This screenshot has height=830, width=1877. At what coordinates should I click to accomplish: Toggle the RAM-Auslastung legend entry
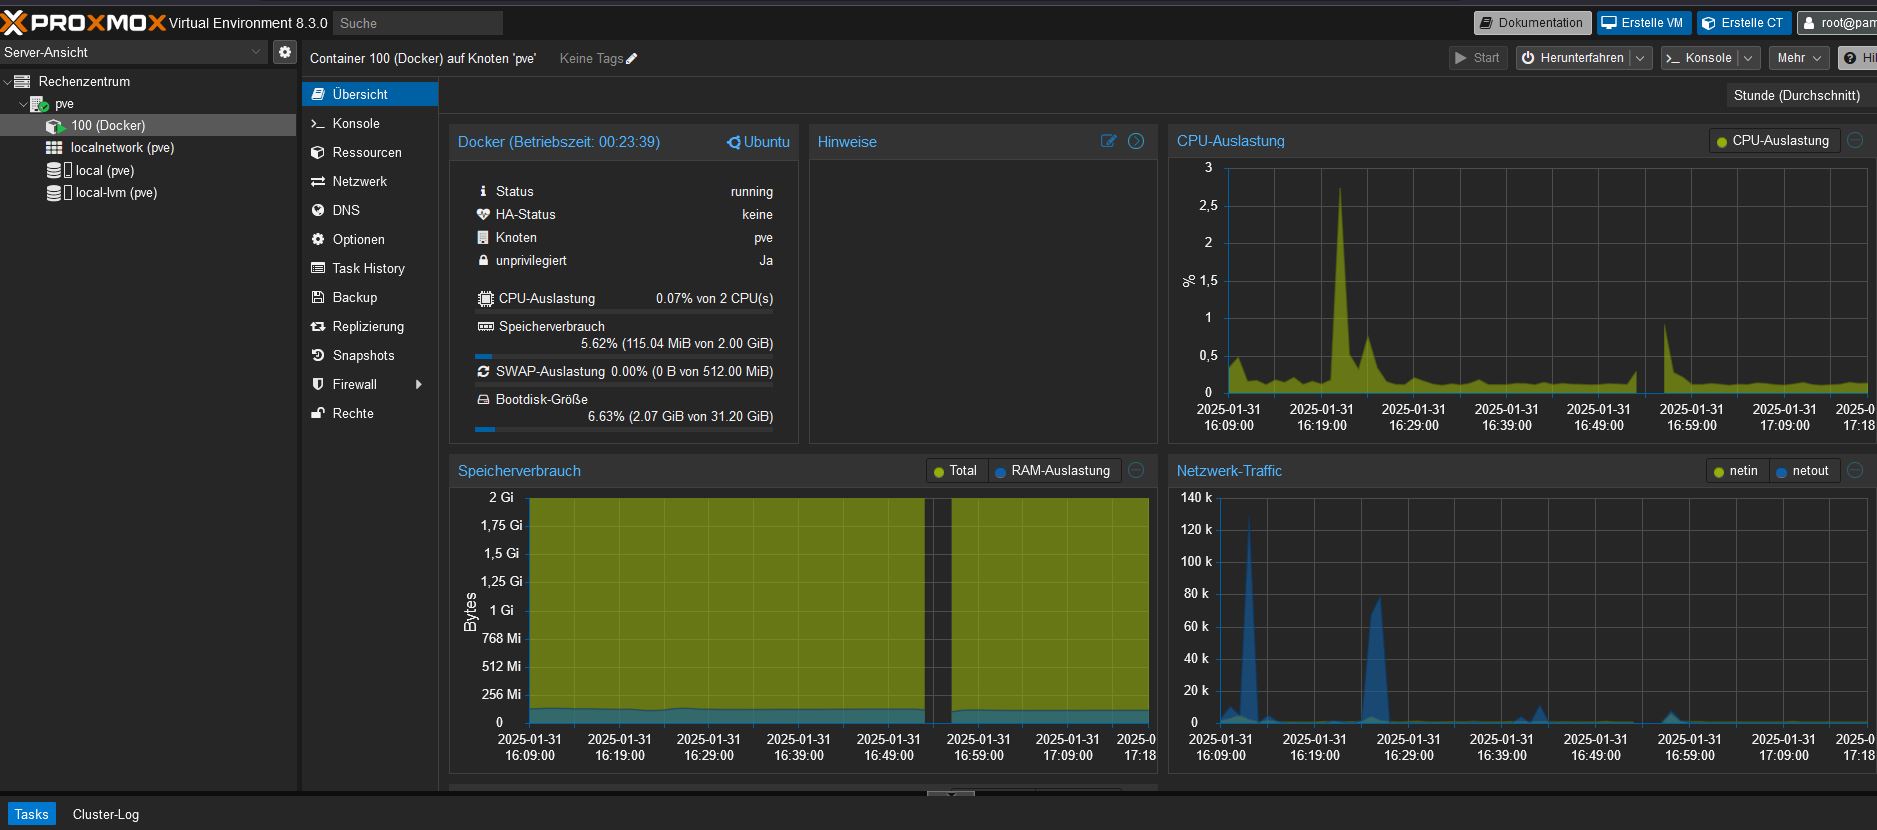coord(1053,471)
